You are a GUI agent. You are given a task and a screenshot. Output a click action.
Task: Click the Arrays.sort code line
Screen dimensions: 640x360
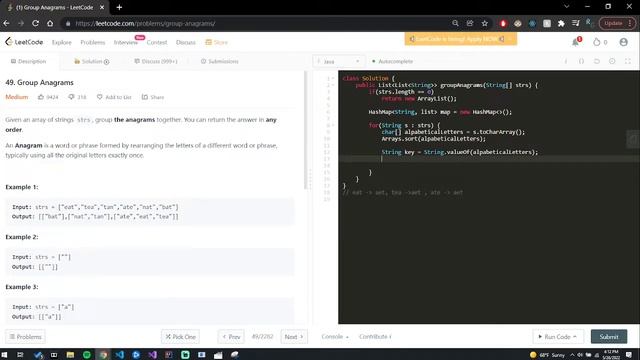[433, 139]
